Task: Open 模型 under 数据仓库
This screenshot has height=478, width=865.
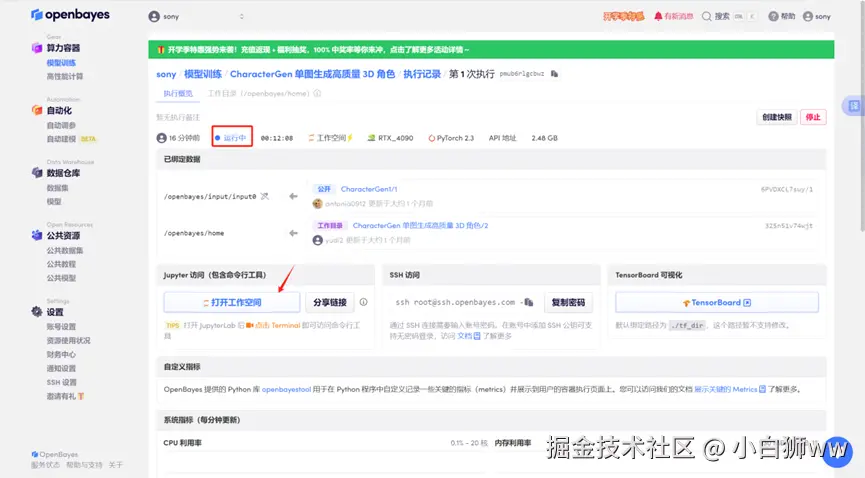Action: pyautogui.click(x=54, y=202)
